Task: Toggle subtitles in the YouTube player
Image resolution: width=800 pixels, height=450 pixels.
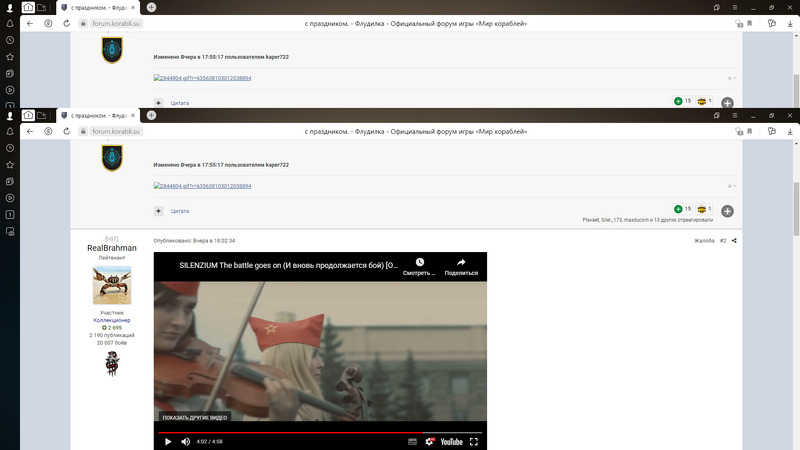Action: 412,441
